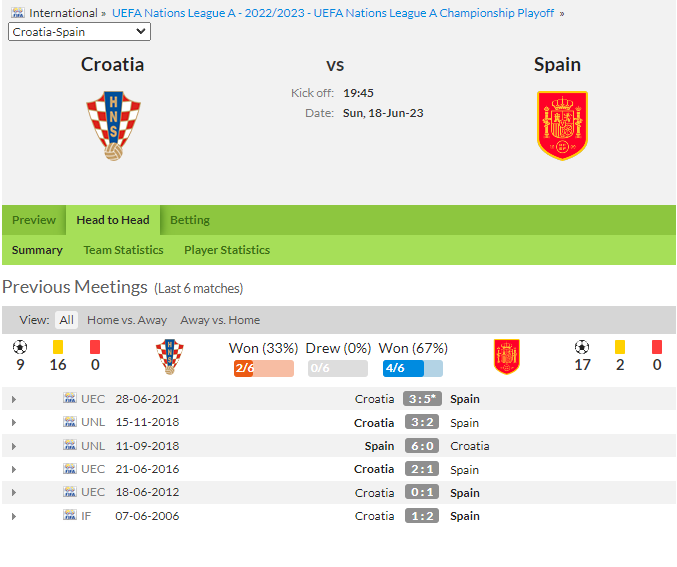Switch view to Away vs. Home
The width and height of the screenshot is (677, 567).
220,320
